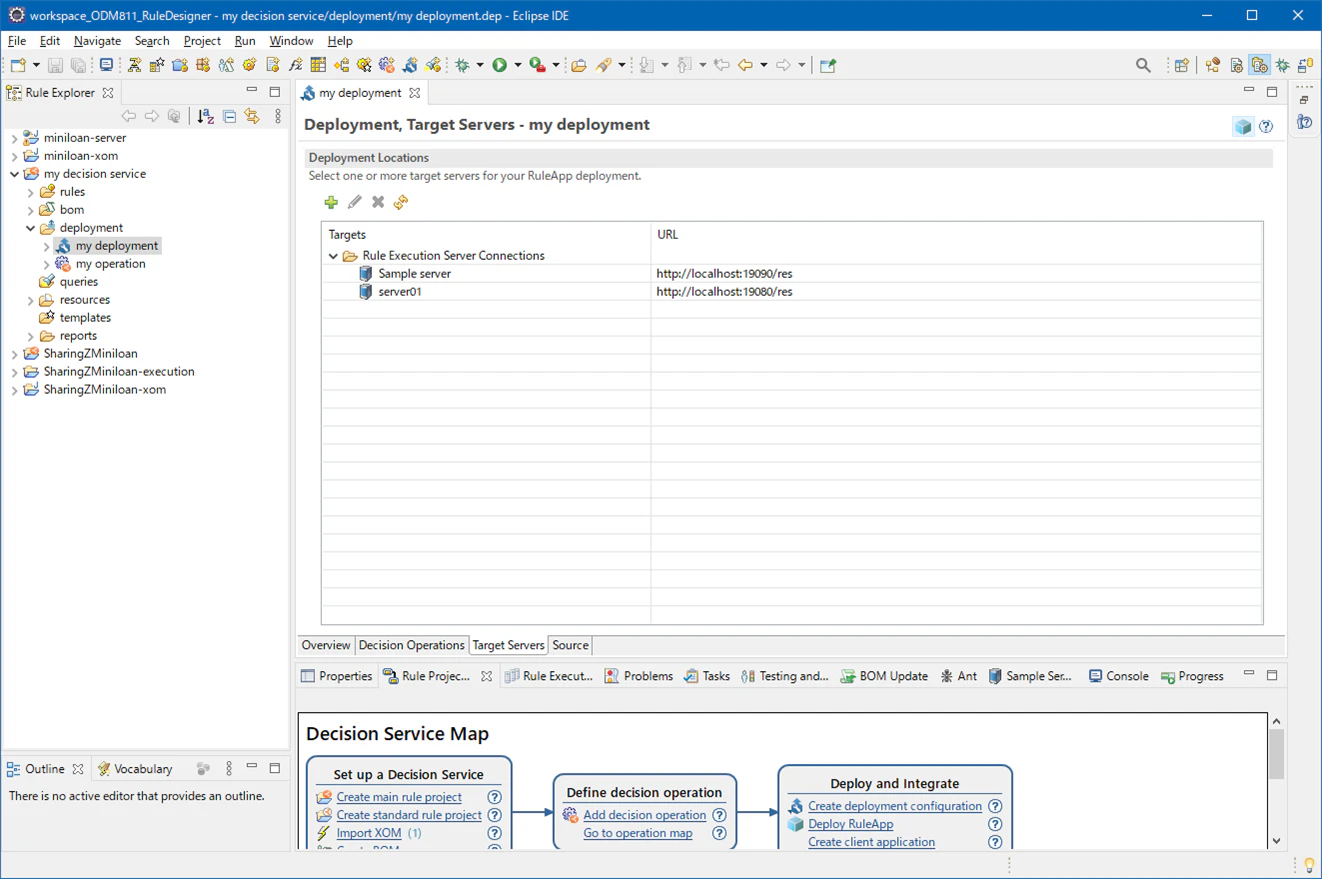The image size is (1322, 879).
Task: Click the sort alphabetically icon in Rule Explorer
Action: [205, 117]
